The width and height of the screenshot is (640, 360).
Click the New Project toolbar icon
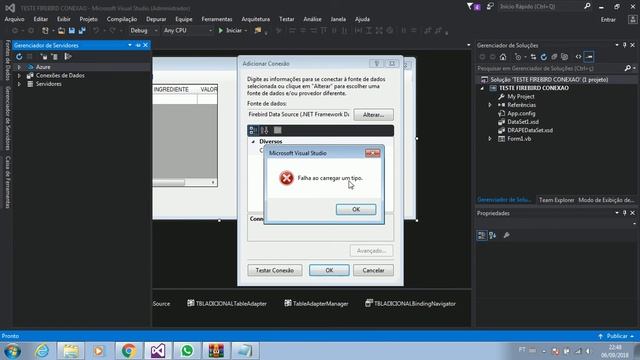45,30
